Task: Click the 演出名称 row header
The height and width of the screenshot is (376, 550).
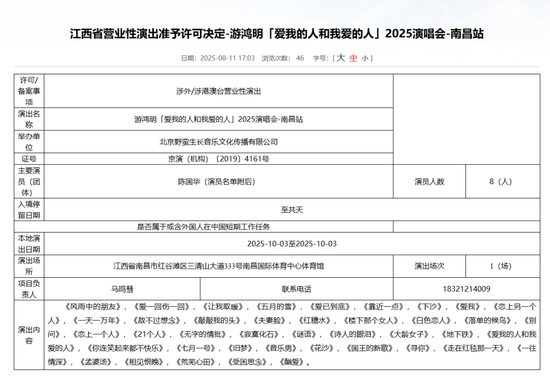Action: [29, 119]
